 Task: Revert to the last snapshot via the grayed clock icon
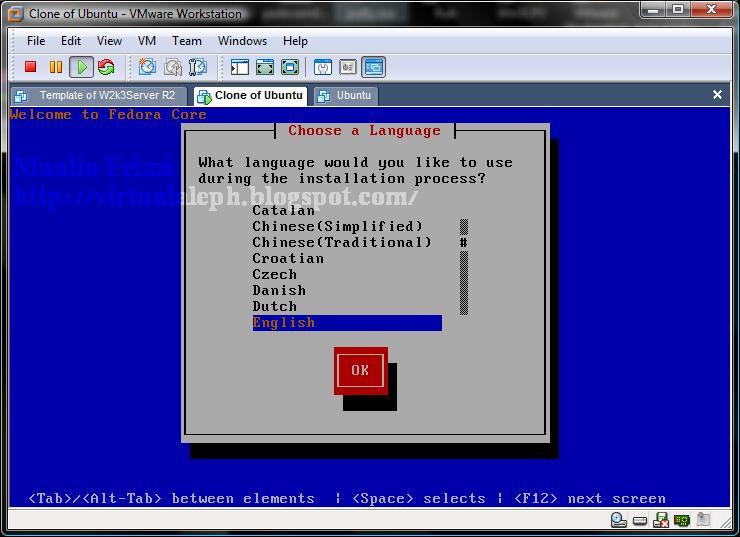(173, 67)
